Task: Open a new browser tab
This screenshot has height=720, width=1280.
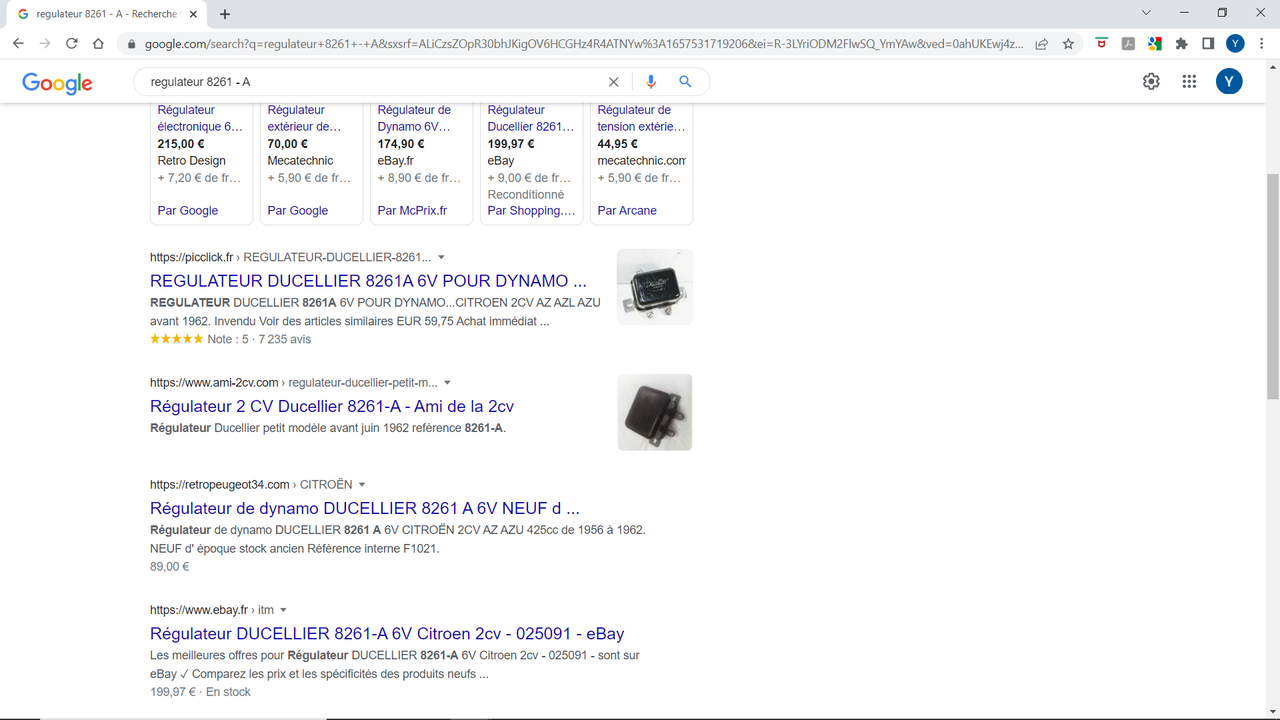Action: click(225, 14)
